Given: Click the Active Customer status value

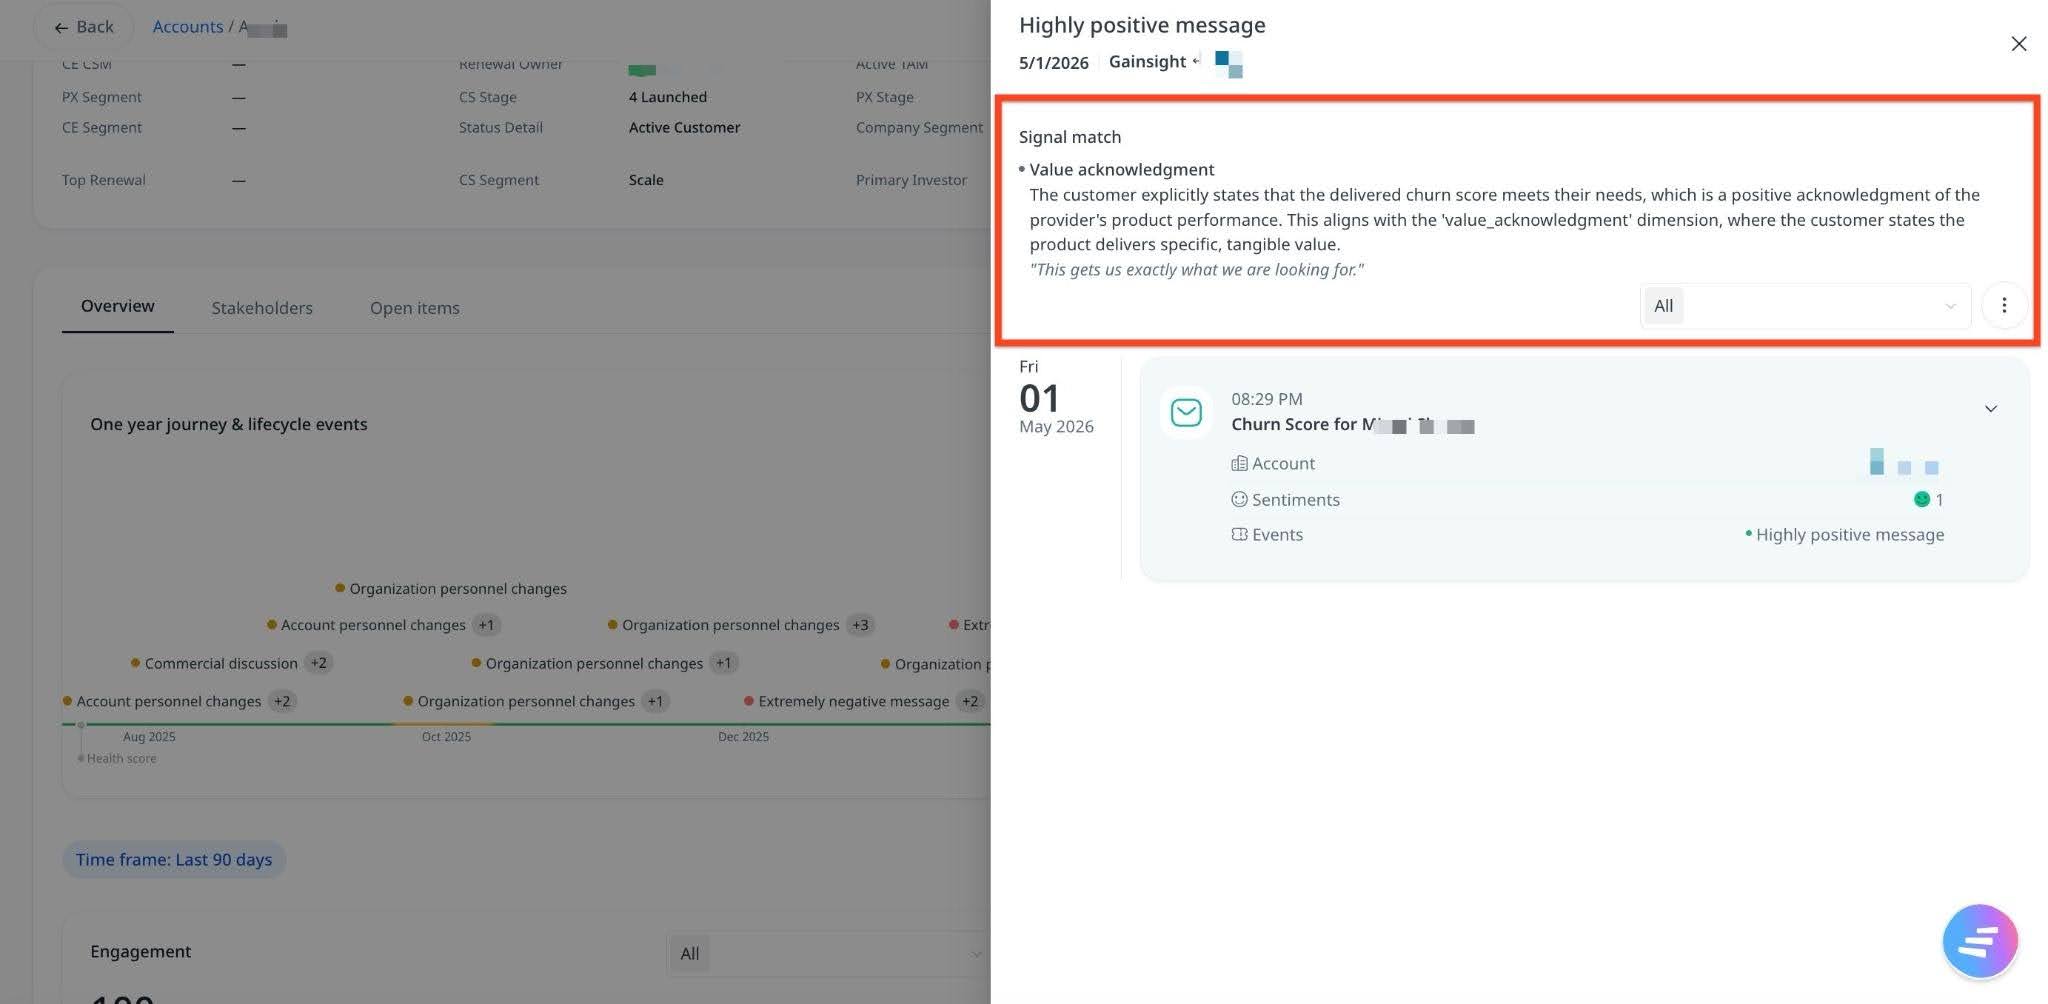Looking at the screenshot, I should coord(685,127).
